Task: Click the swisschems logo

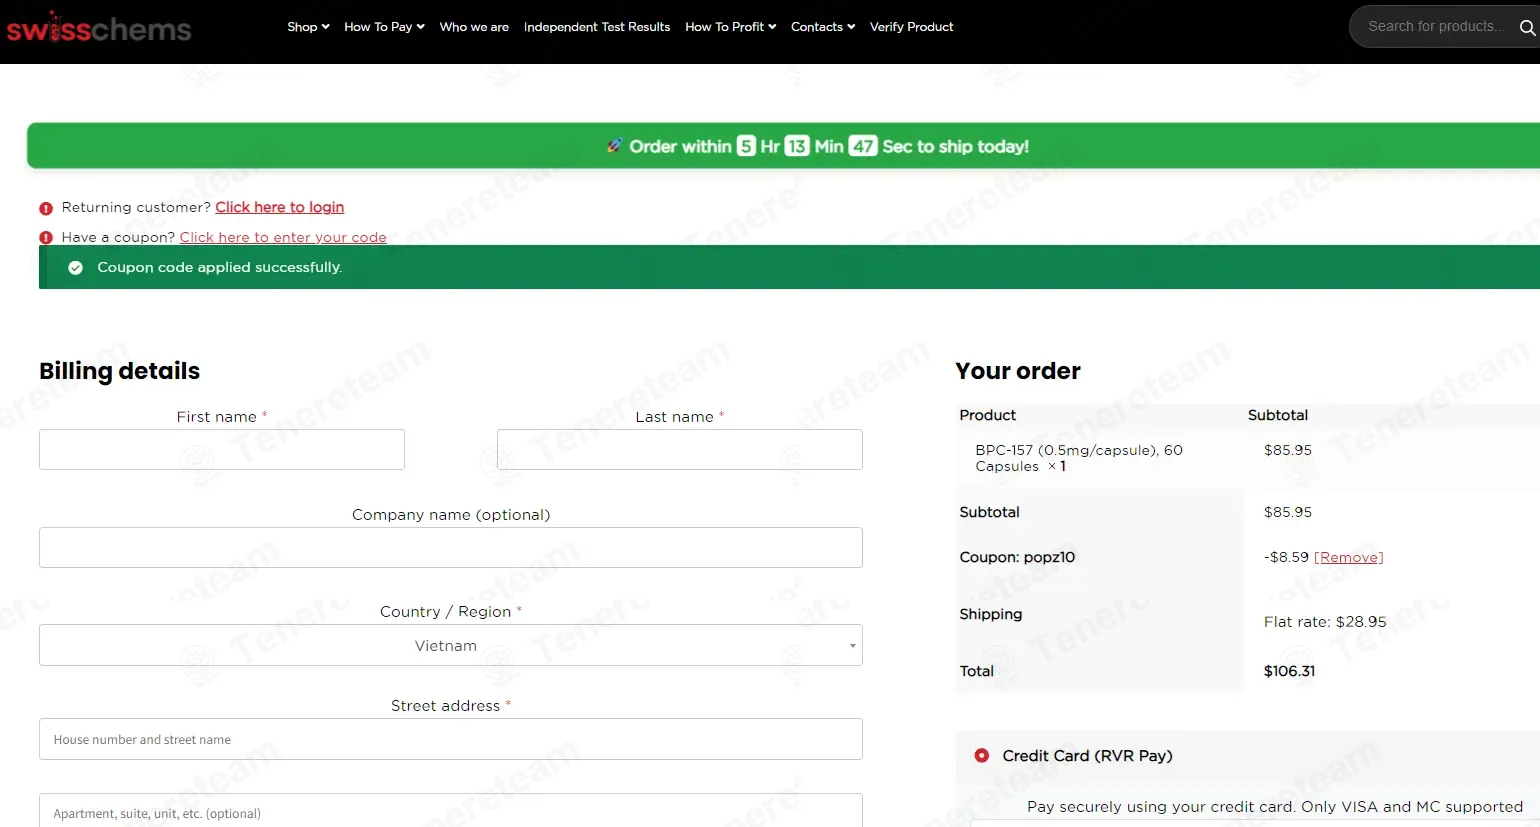Action: (x=98, y=28)
